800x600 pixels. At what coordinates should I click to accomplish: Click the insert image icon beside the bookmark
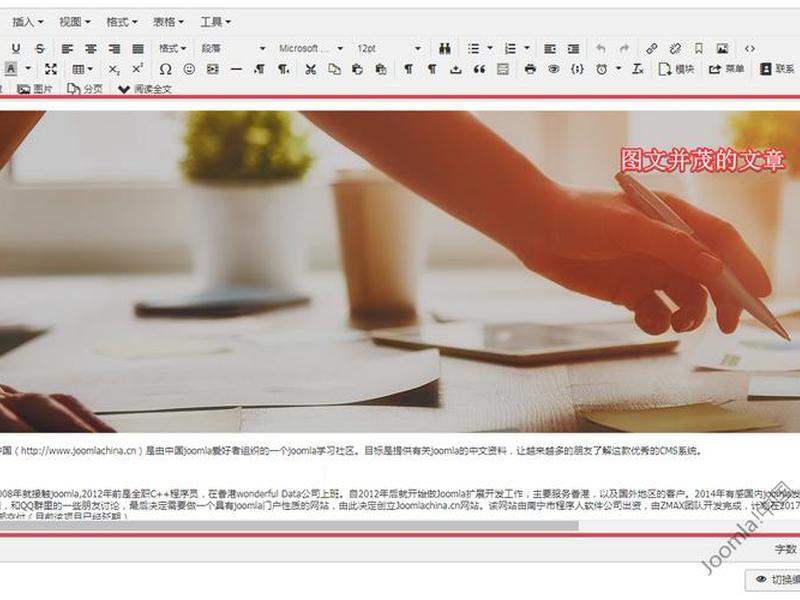[x=722, y=48]
